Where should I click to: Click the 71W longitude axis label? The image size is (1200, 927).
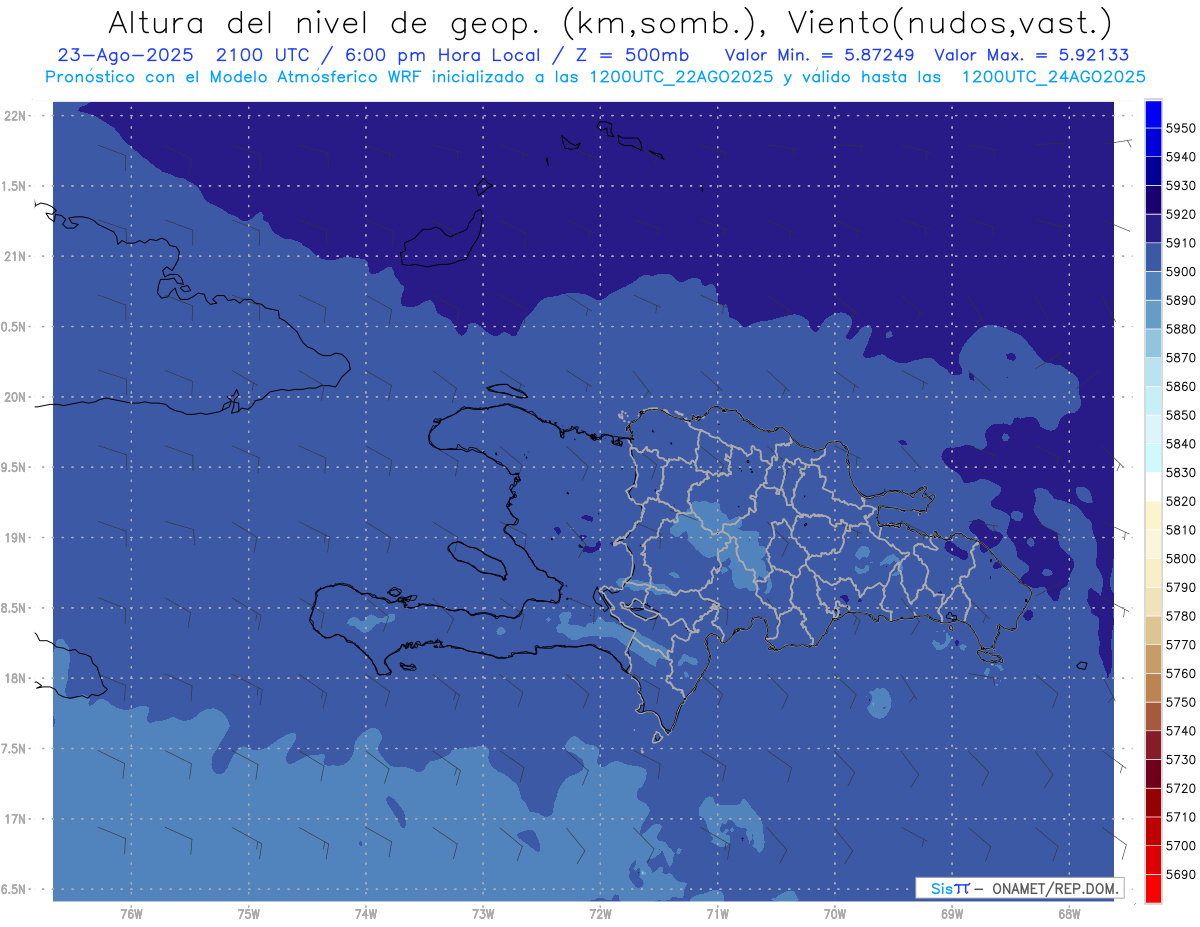717,913
